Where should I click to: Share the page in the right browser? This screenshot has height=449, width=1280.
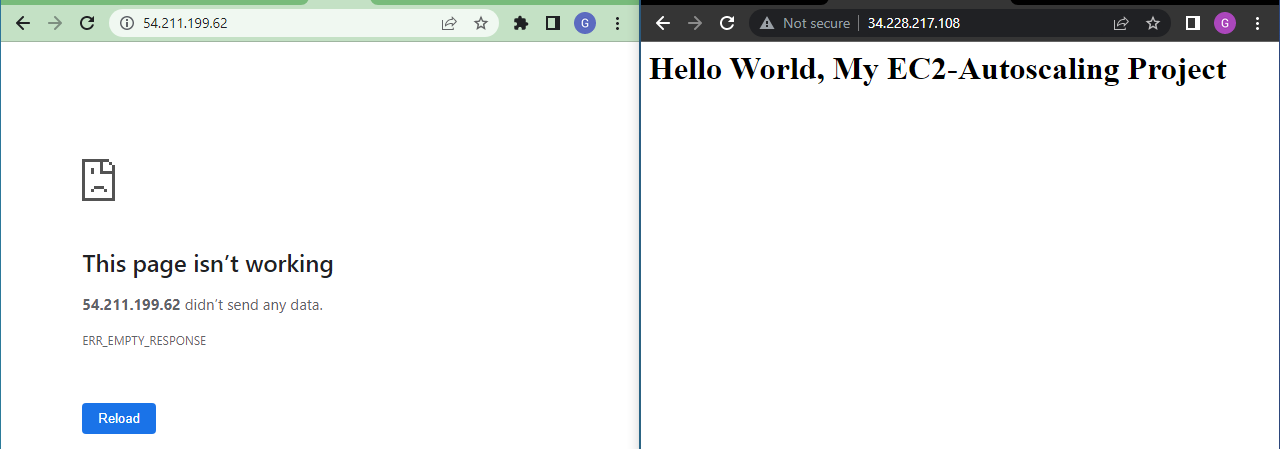(x=1122, y=23)
